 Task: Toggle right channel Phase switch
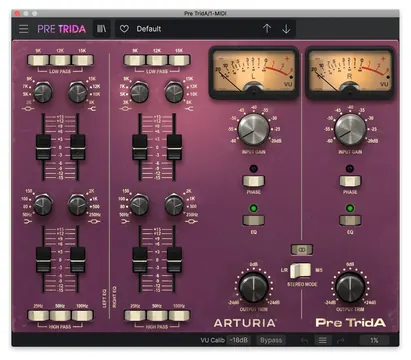(350, 181)
